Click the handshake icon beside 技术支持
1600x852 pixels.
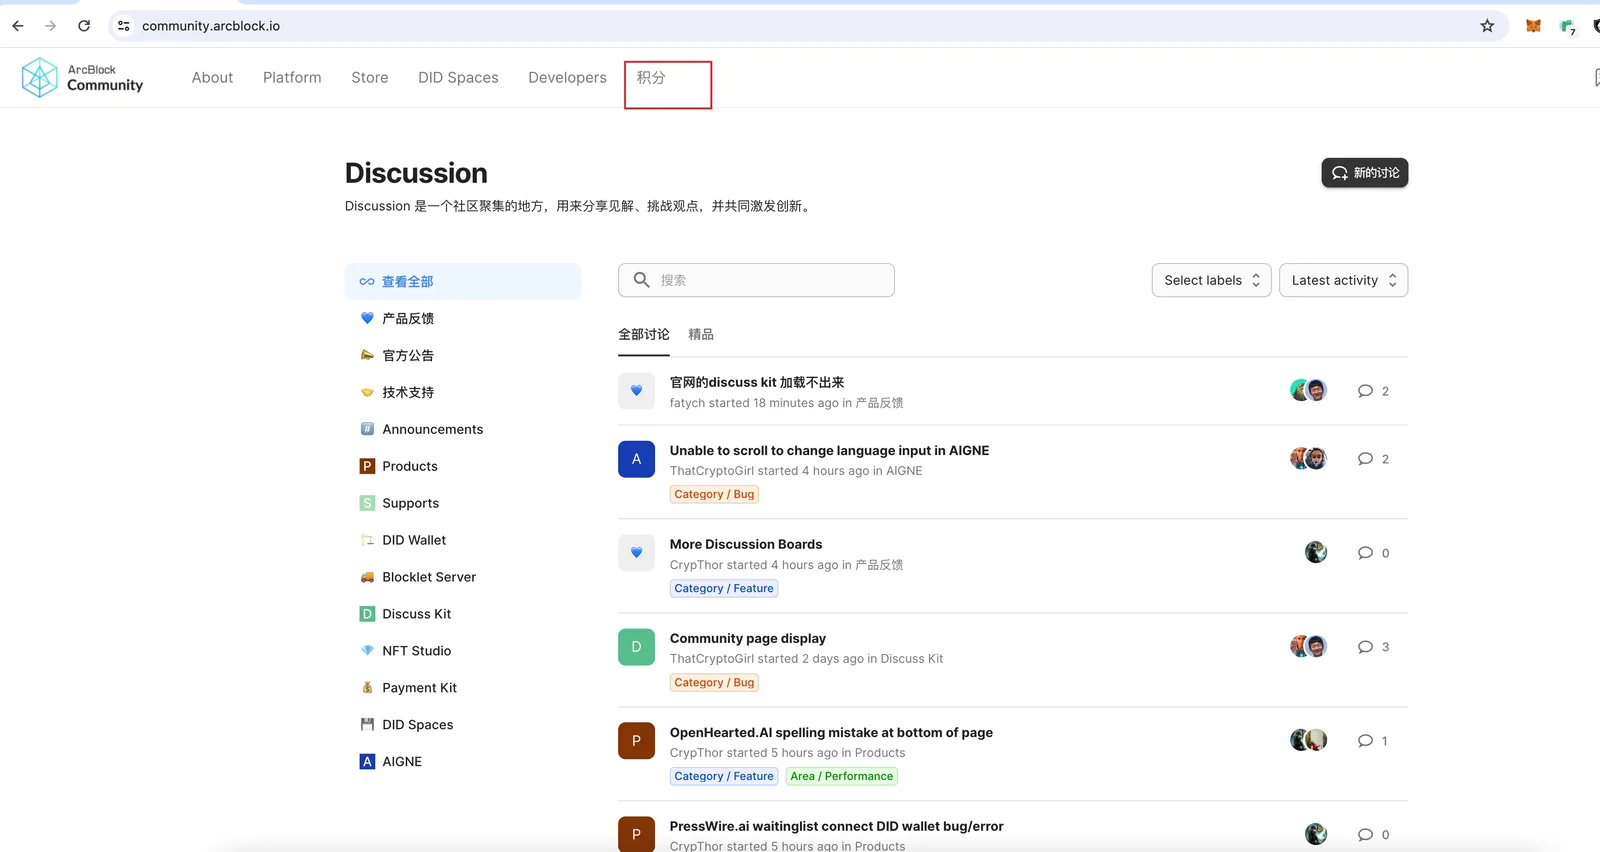[x=367, y=392]
